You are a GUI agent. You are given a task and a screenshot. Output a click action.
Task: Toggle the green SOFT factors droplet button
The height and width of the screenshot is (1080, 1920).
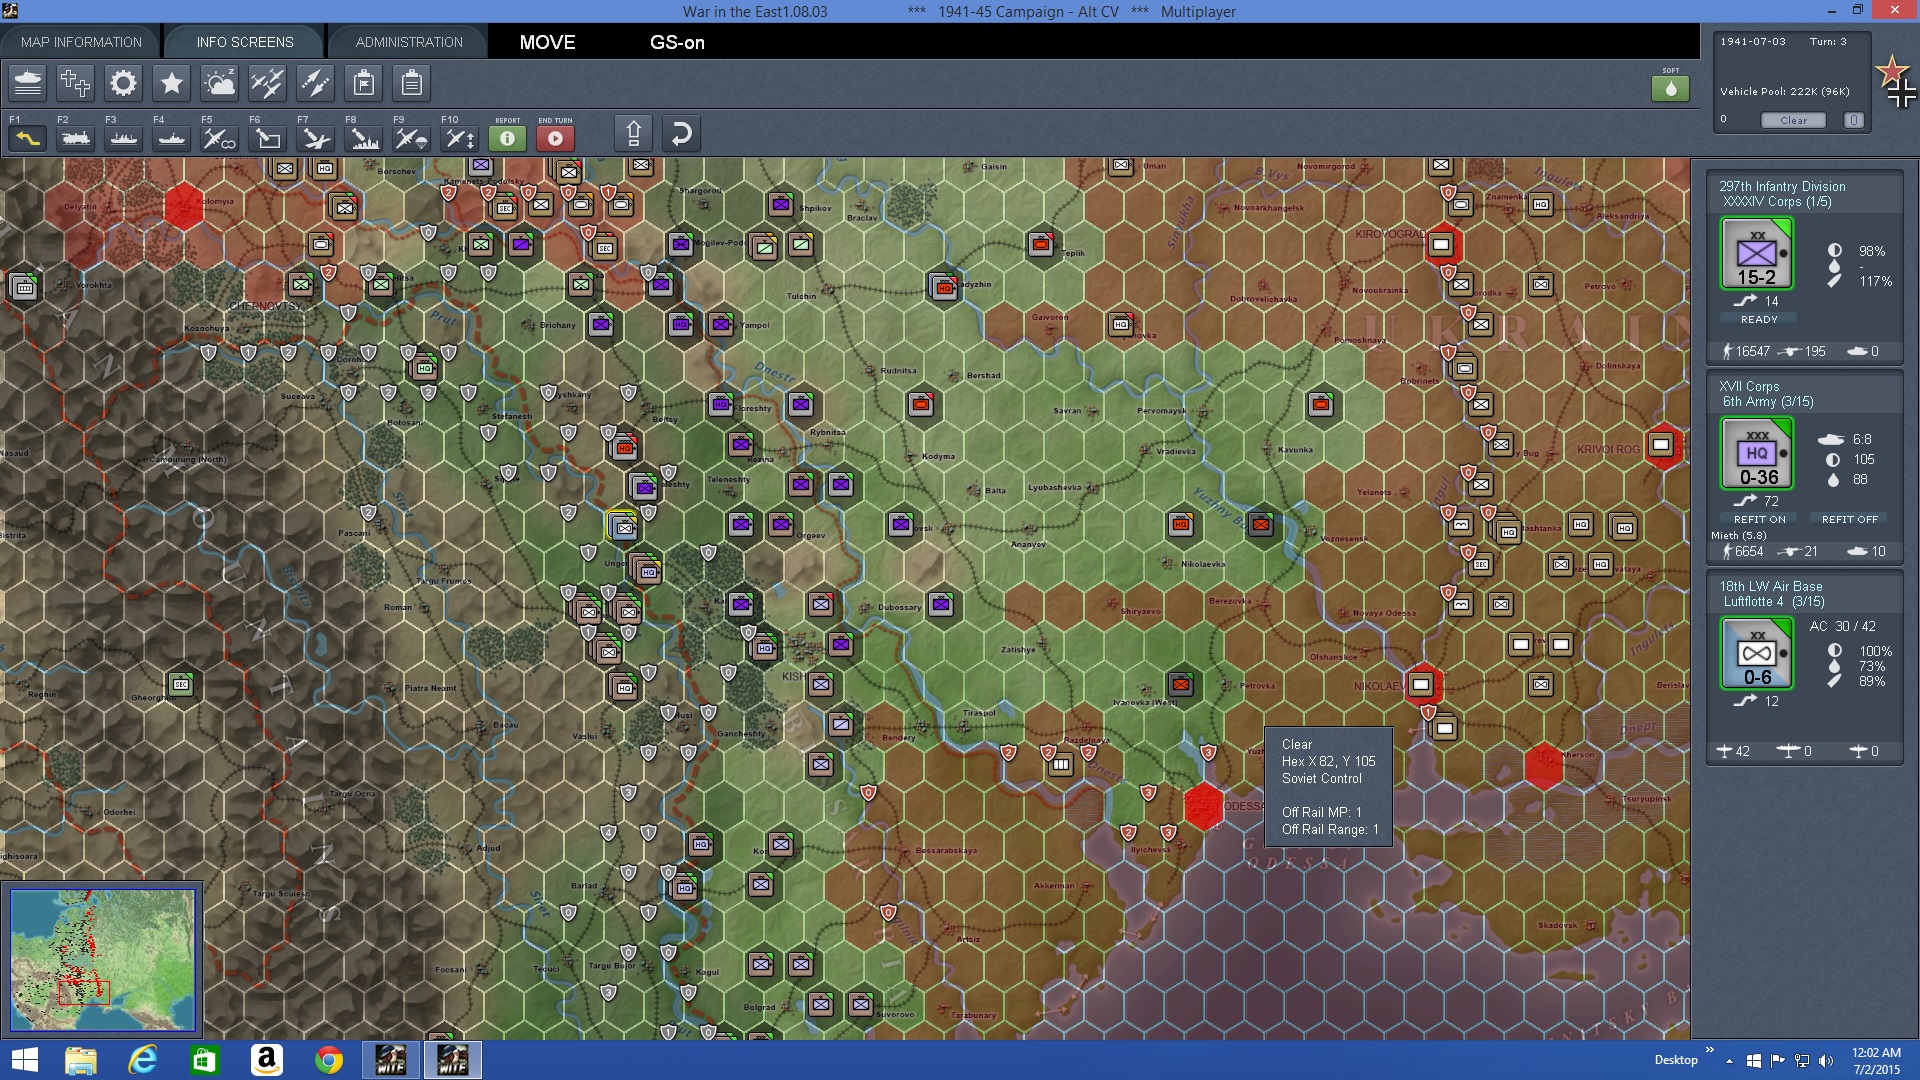[x=1670, y=88]
